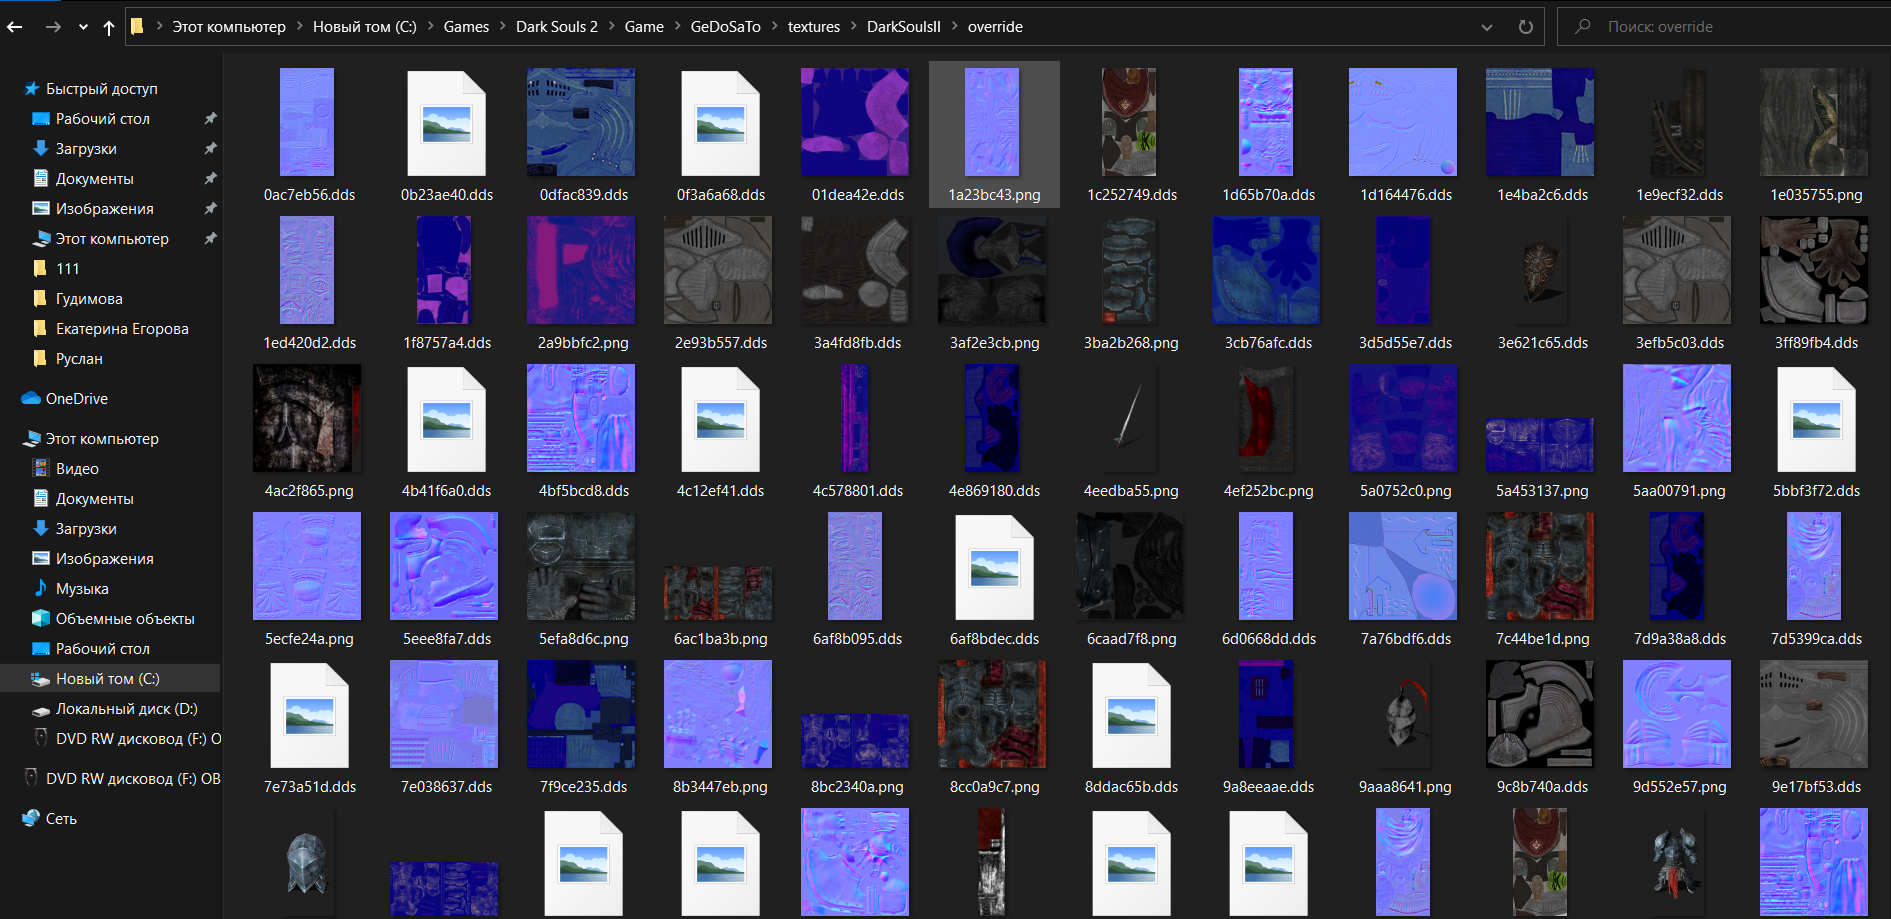
Task: Navigate to Dark Souls 2 breadcrumb
Action: click(x=557, y=27)
